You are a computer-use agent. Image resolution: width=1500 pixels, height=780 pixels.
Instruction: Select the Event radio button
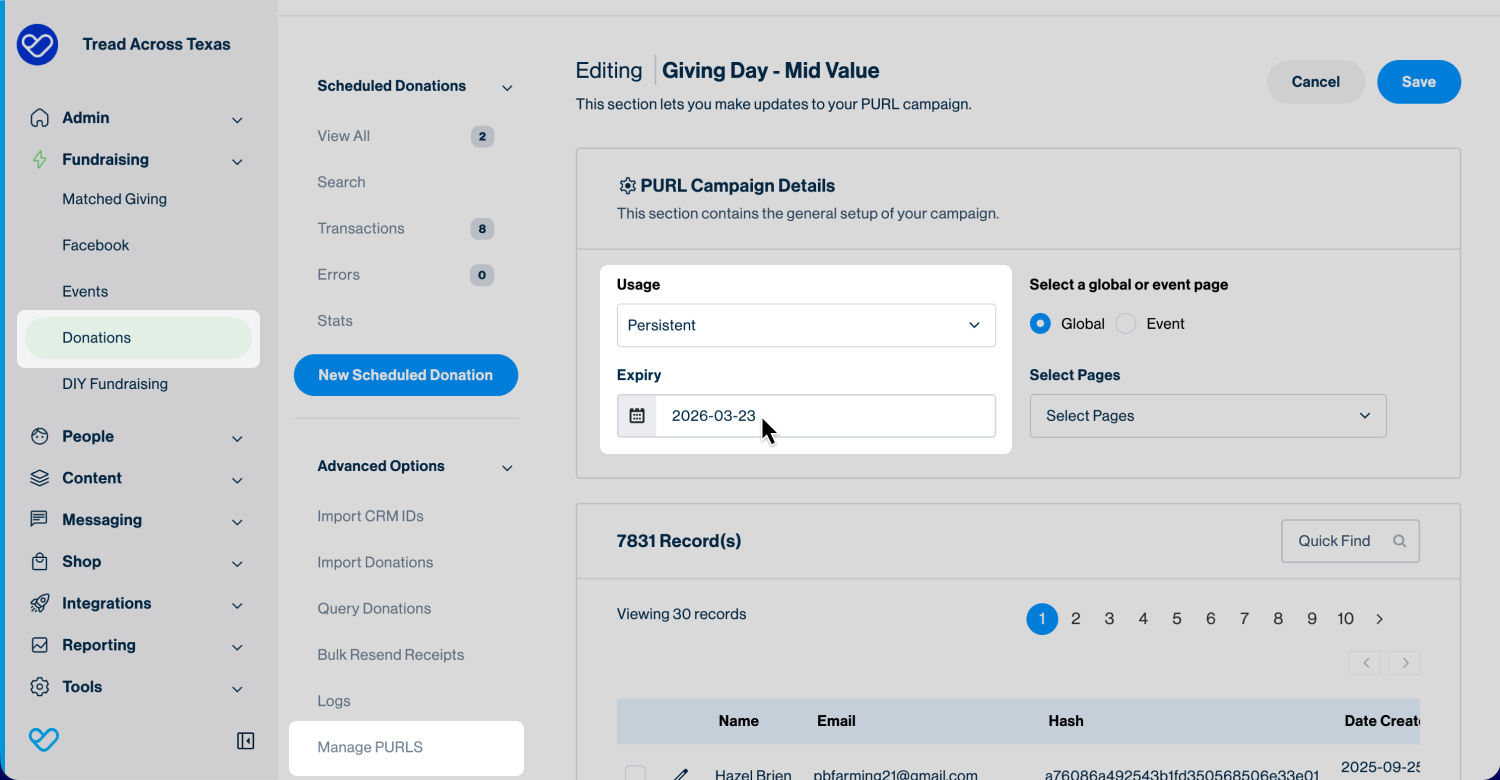coord(1126,324)
